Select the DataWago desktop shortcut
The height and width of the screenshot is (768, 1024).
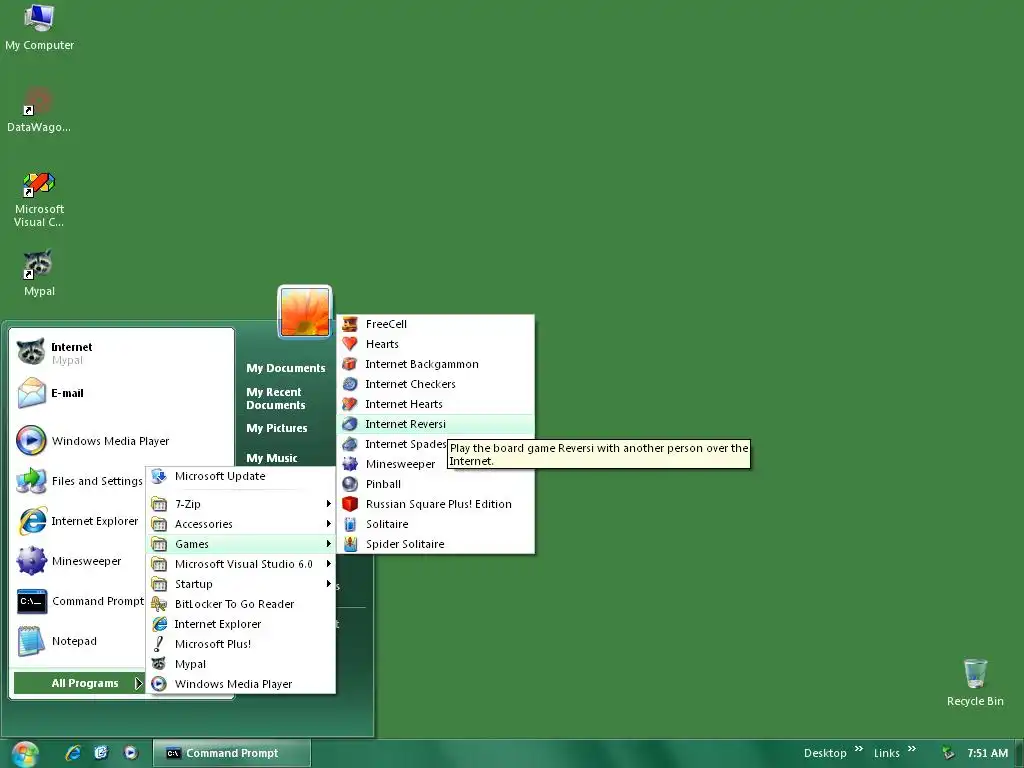point(39,109)
